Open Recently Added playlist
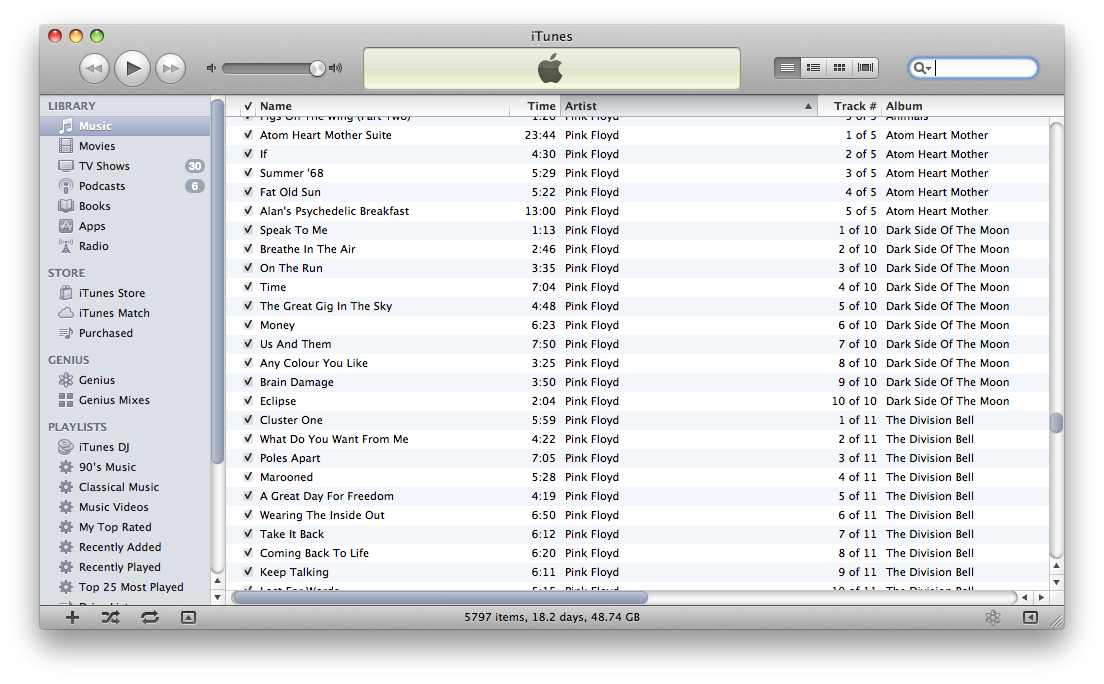Image resolution: width=1104 pixels, height=684 pixels. click(125, 547)
